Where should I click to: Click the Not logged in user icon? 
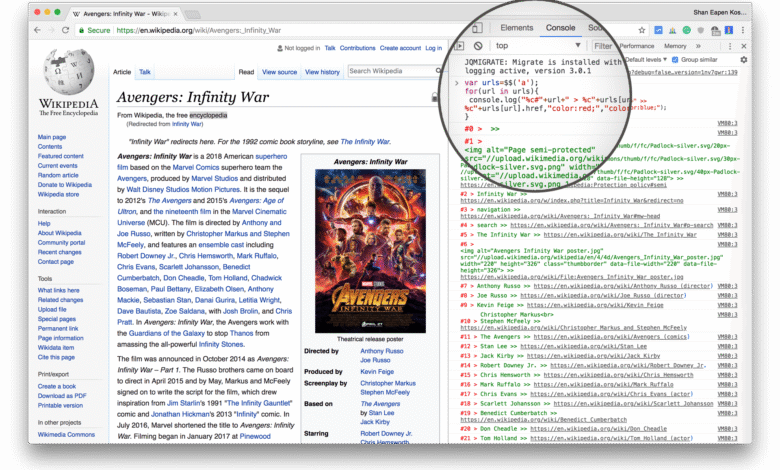[280, 48]
